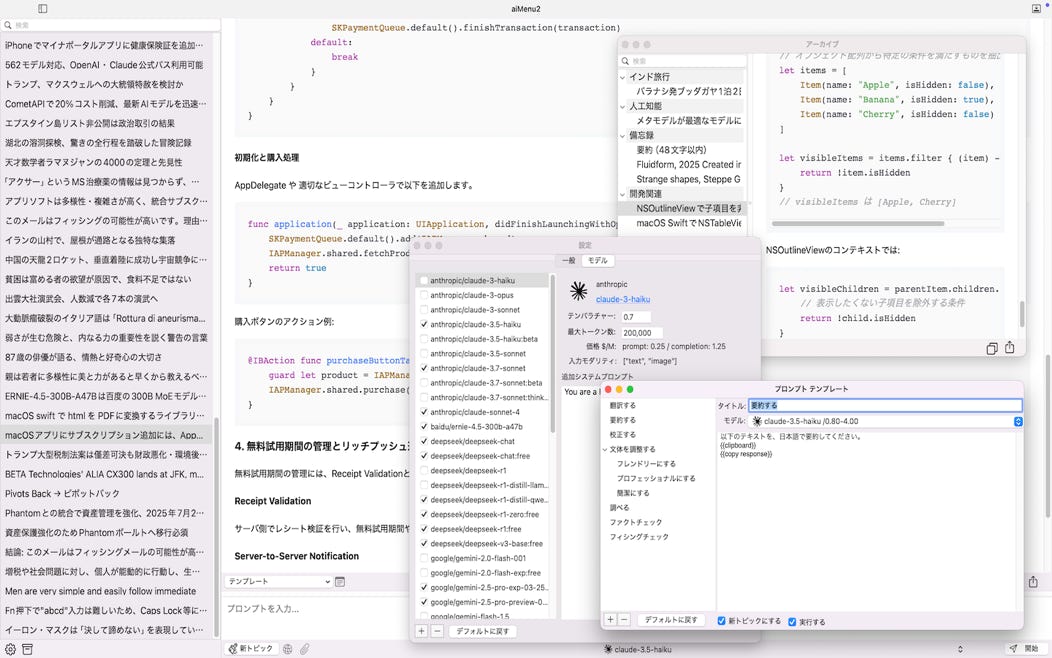
Task: Toggle anthropic/claude-3-haiku checkbox
Action: tap(423, 280)
